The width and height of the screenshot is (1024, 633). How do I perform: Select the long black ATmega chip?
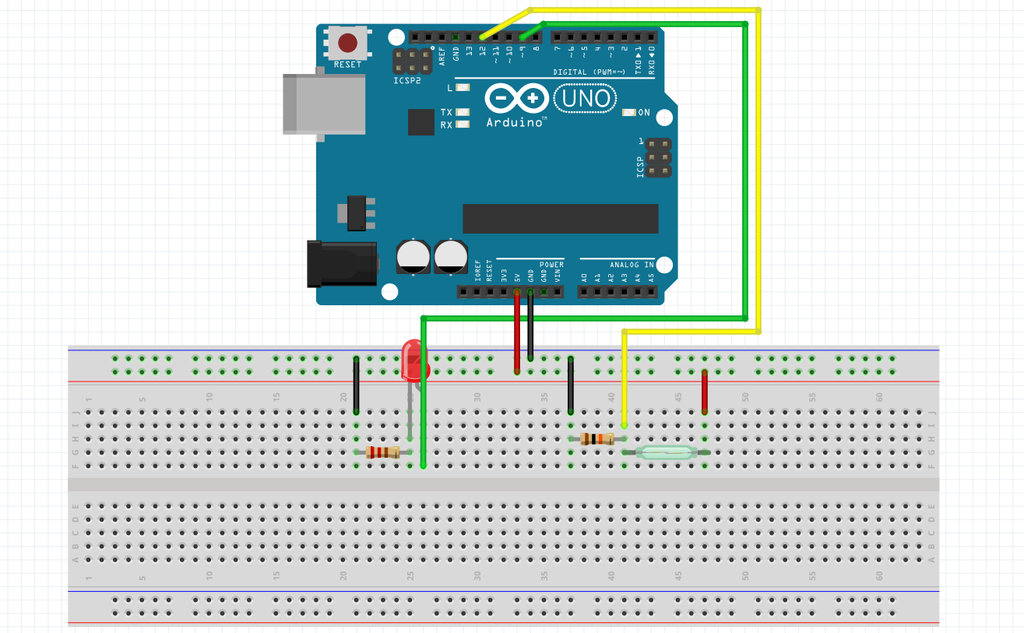click(x=560, y=218)
